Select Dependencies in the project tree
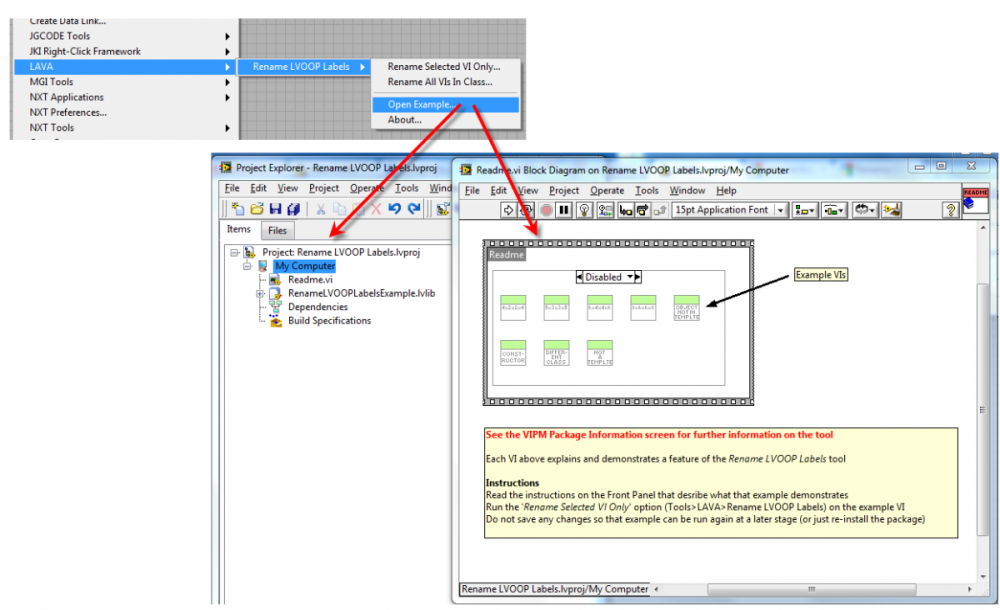 click(x=318, y=307)
